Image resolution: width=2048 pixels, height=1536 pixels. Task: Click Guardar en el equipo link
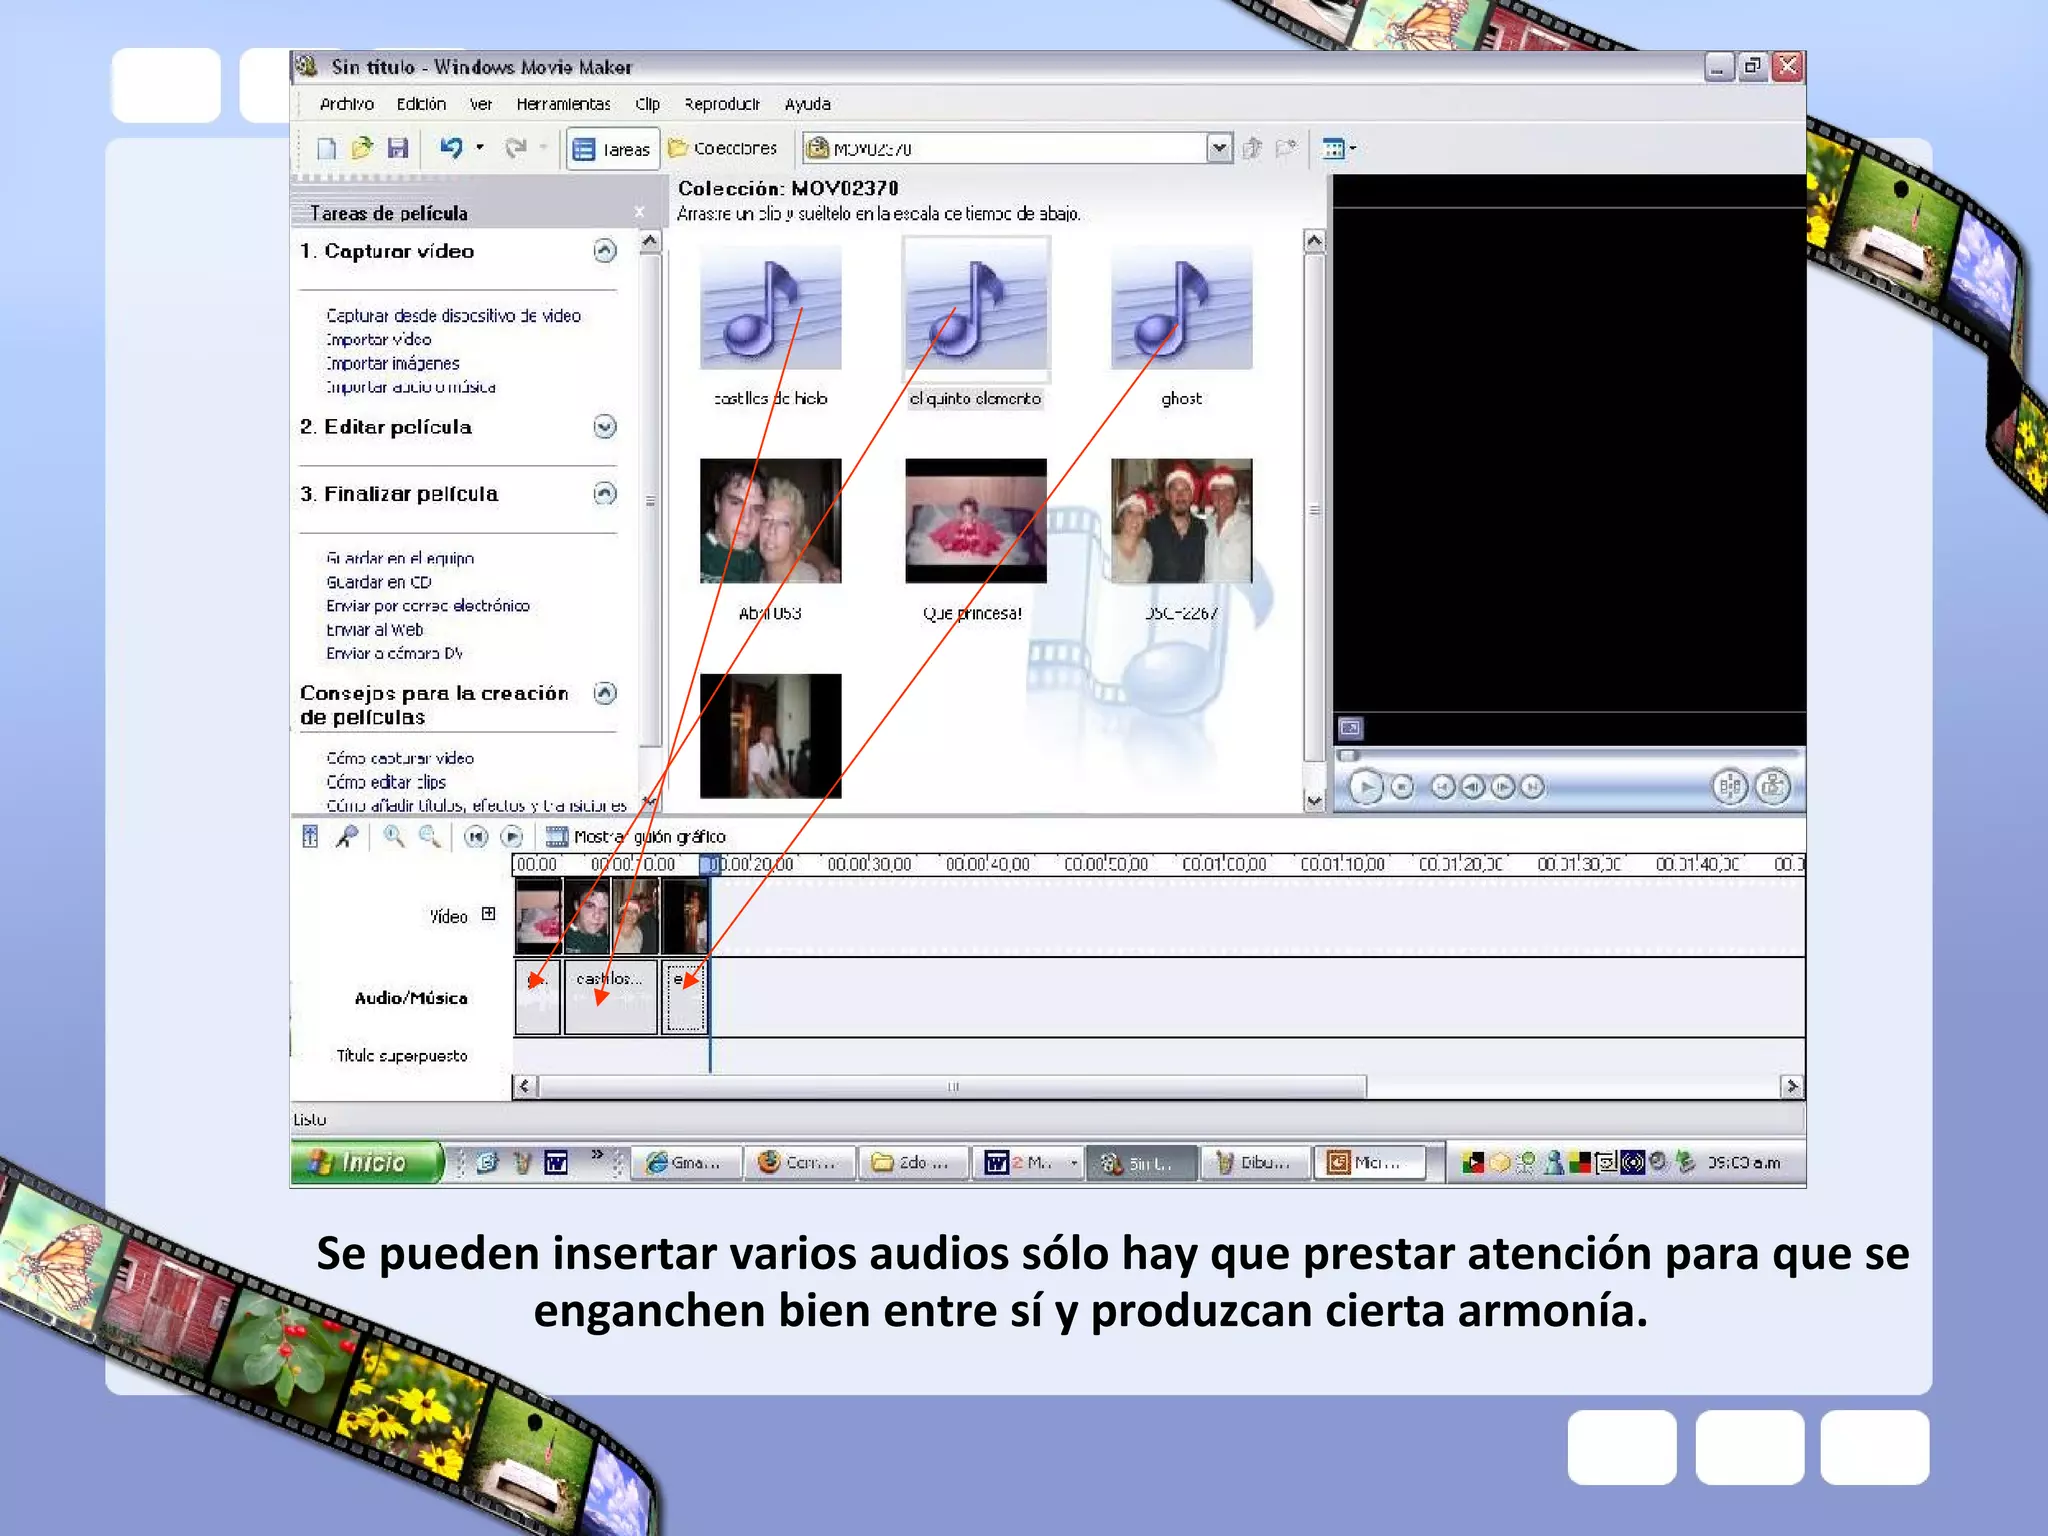400,558
